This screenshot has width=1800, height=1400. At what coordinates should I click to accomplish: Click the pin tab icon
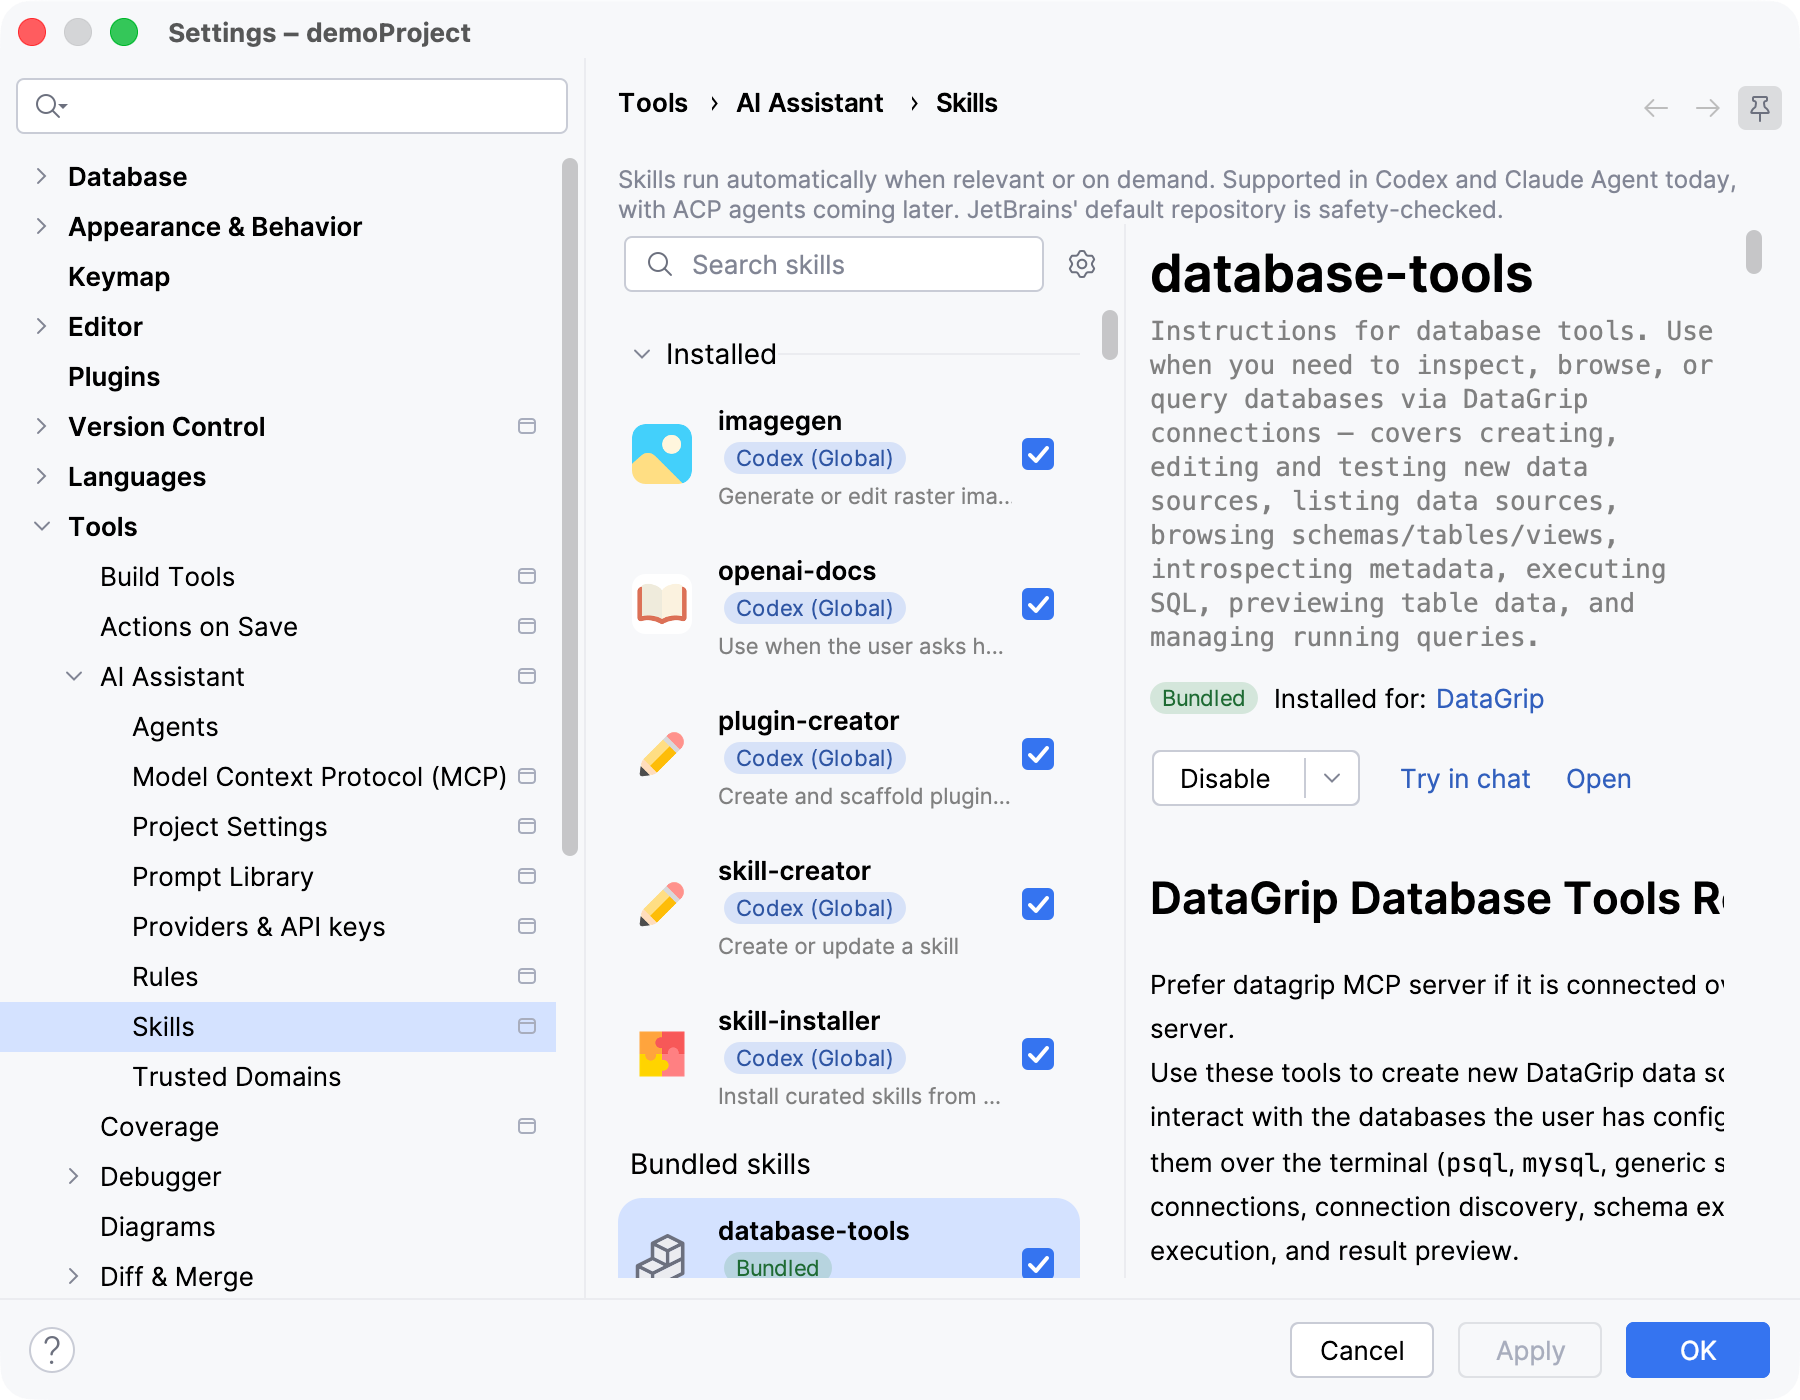1760,108
